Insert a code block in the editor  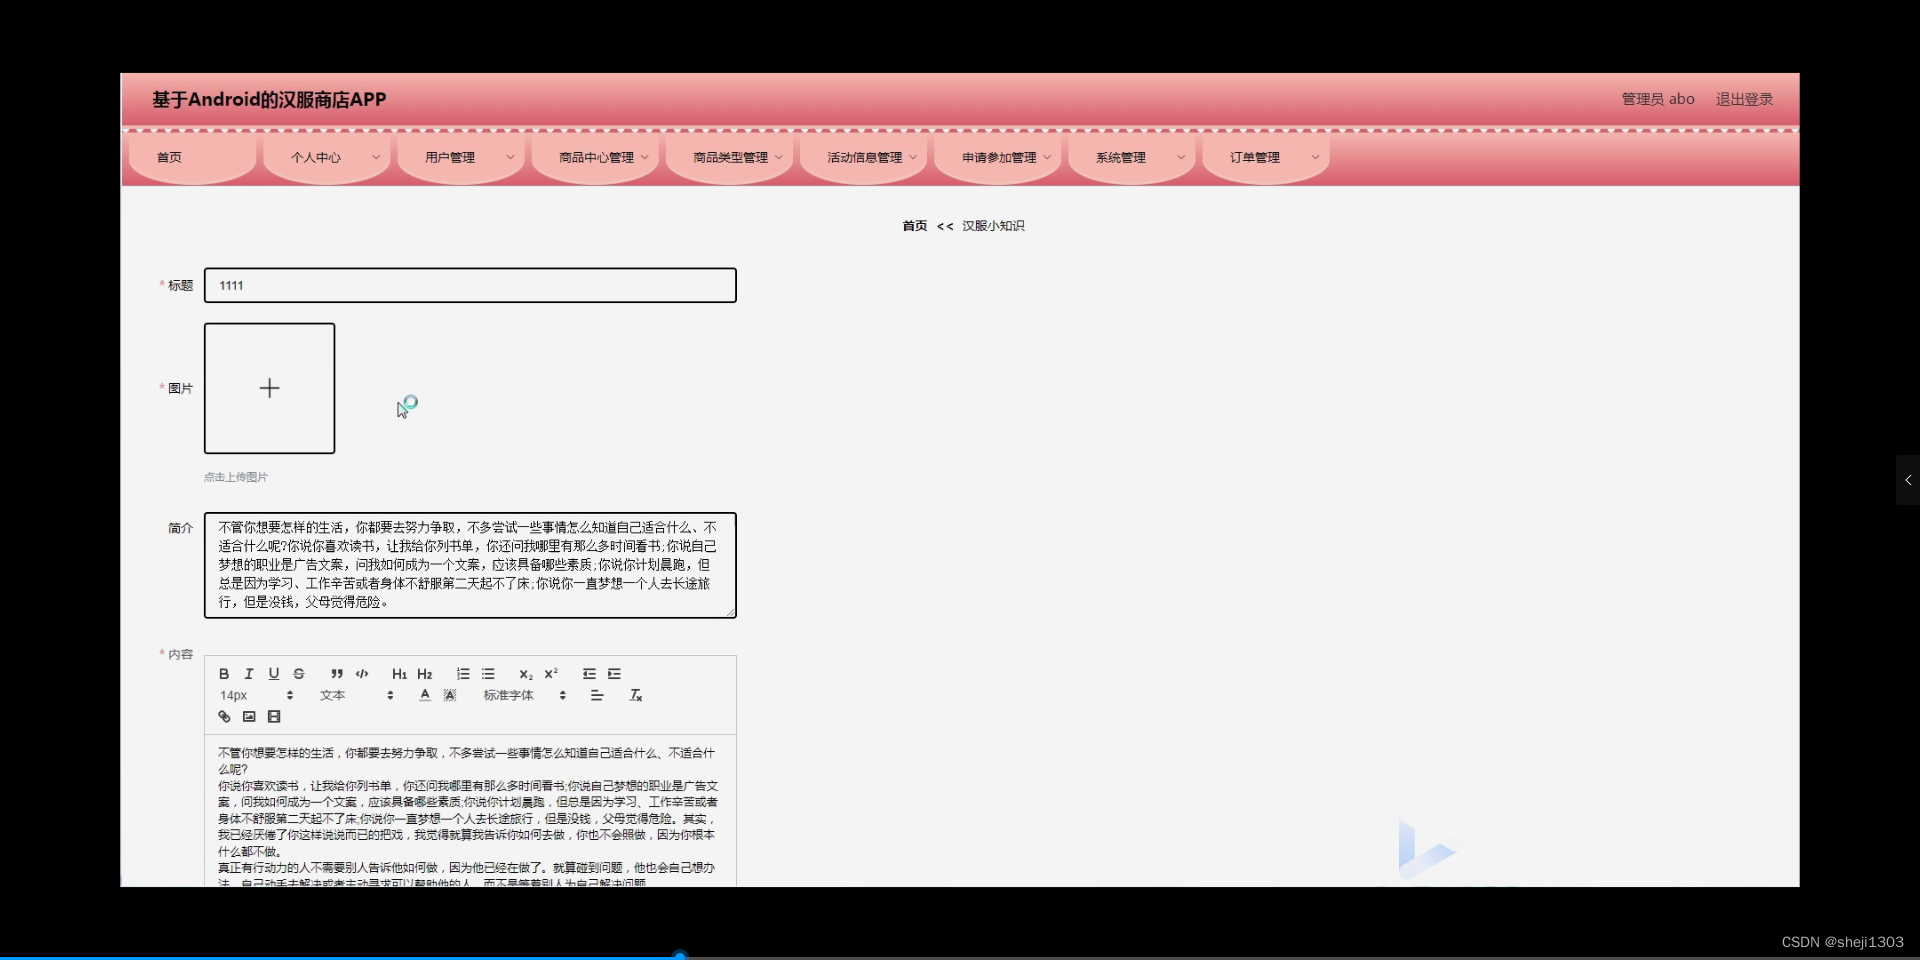[362, 673]
